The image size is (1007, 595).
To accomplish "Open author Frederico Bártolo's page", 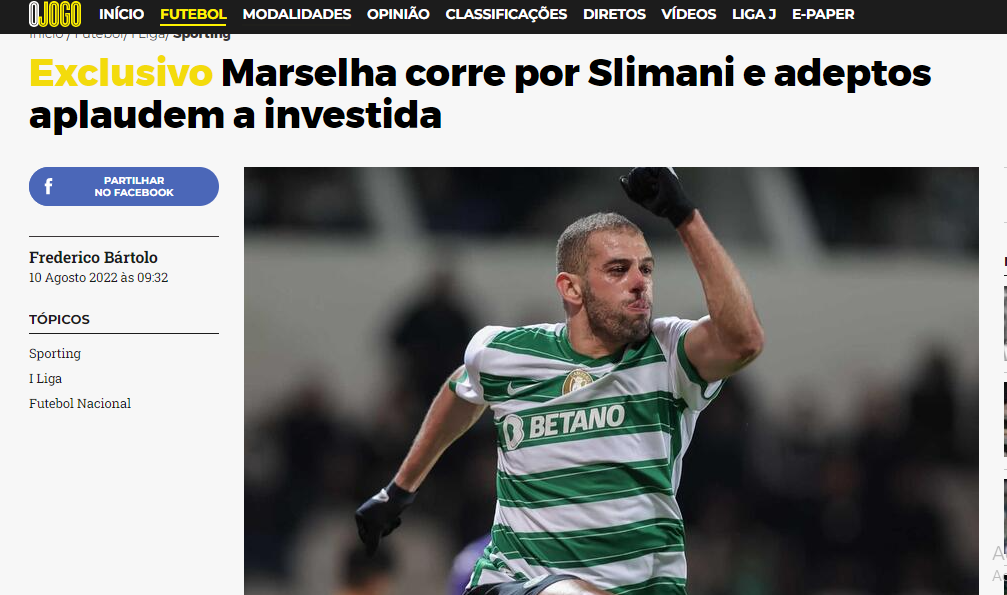I will (93, 257).
